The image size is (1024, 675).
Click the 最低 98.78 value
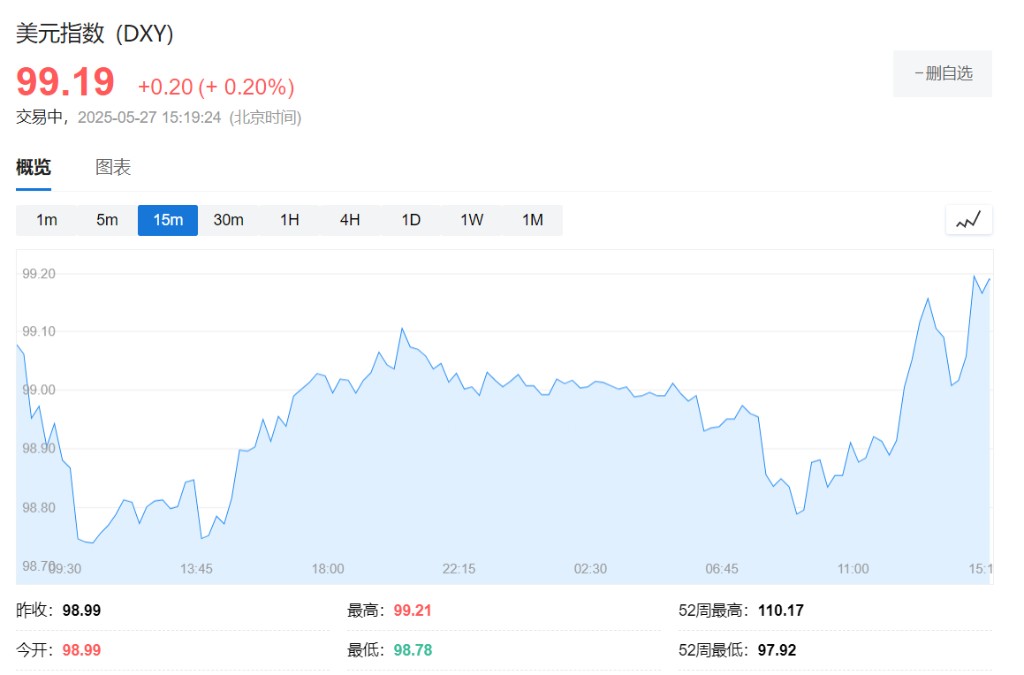(412, 650)
